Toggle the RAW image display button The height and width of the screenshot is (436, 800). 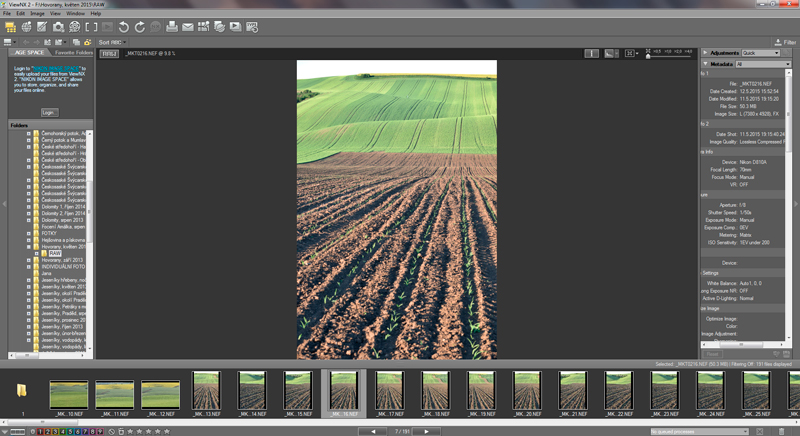tap(109, 54)
